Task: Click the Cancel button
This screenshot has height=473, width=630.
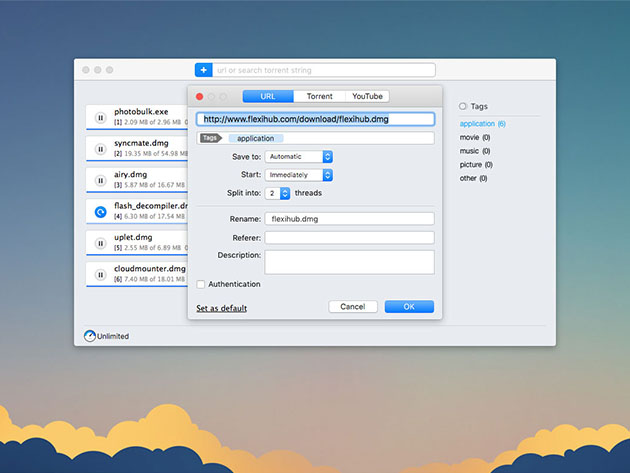Action: click(x=352, y=307)
